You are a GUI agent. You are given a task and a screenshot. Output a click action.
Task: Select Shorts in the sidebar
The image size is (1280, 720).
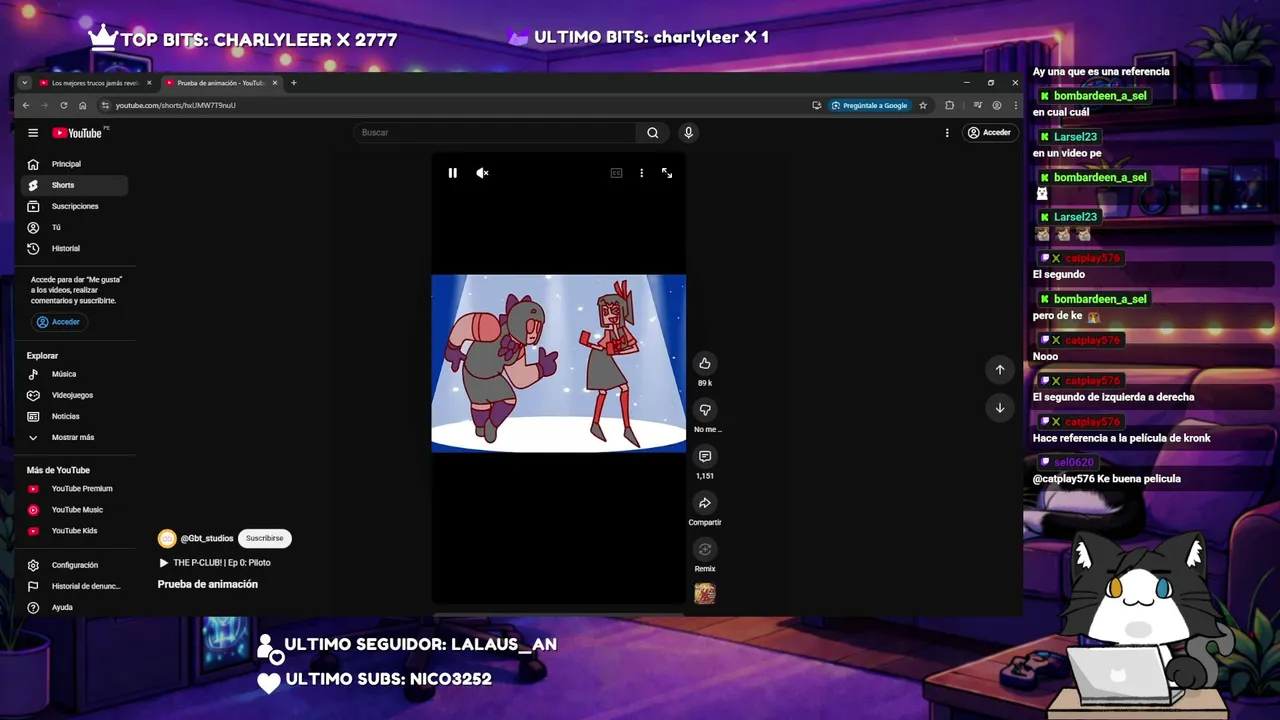[x=74, y=185]
